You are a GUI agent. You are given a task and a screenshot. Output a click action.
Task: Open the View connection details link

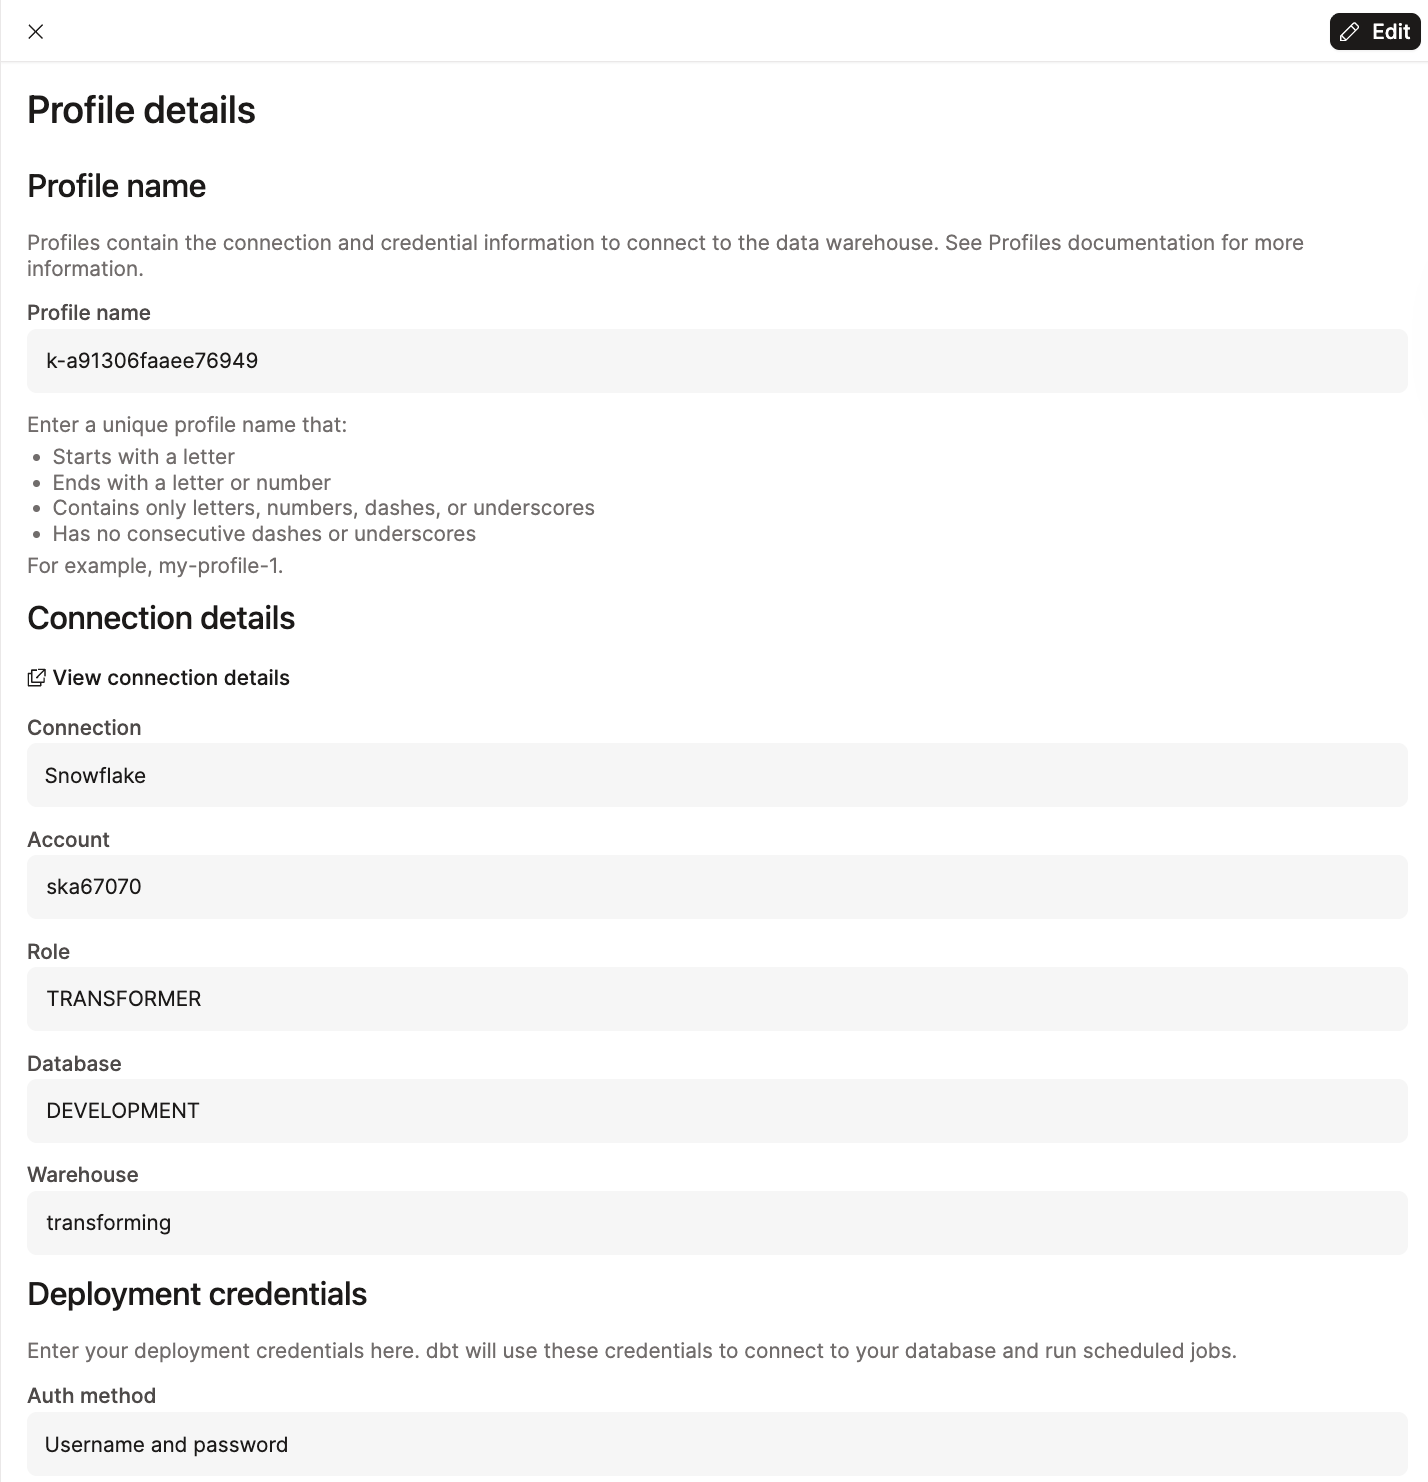(171, 677)
